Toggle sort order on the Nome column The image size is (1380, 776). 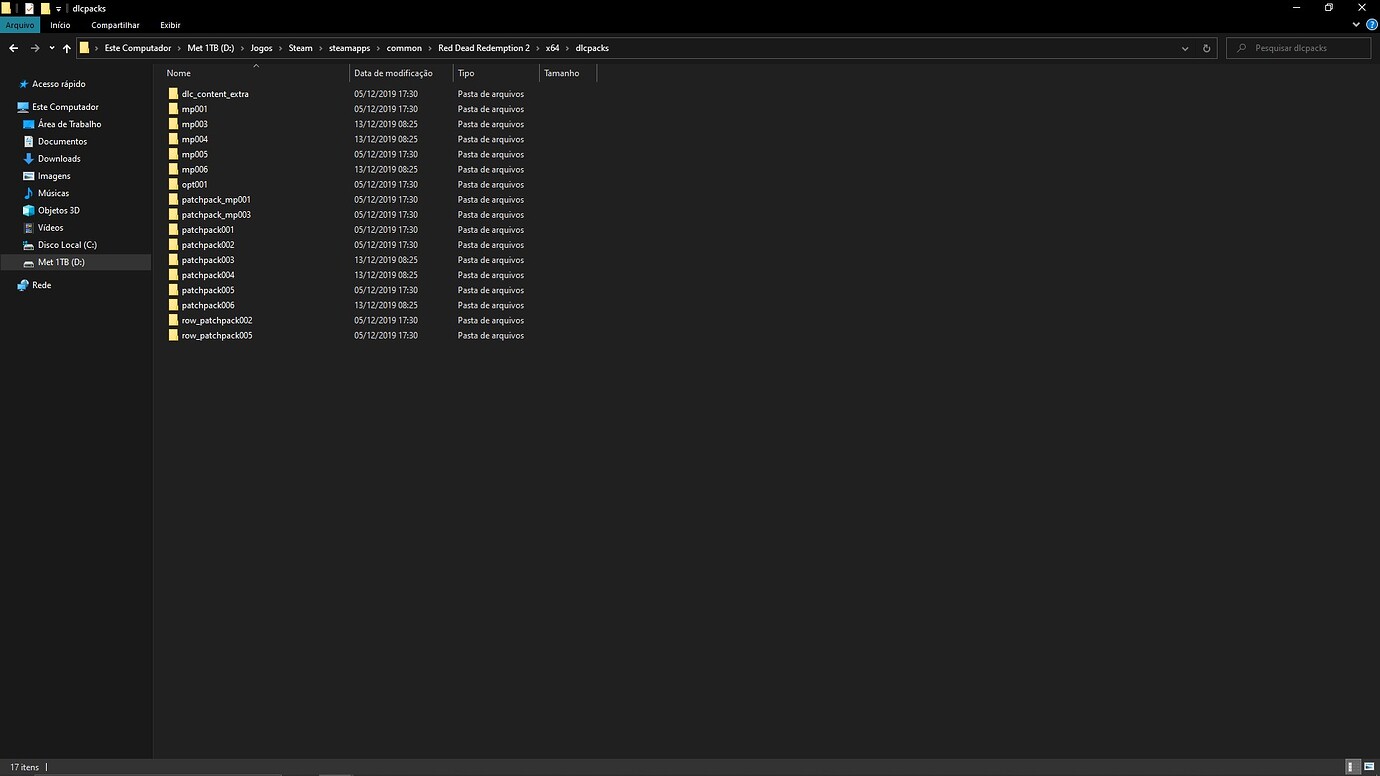point(177,73)
